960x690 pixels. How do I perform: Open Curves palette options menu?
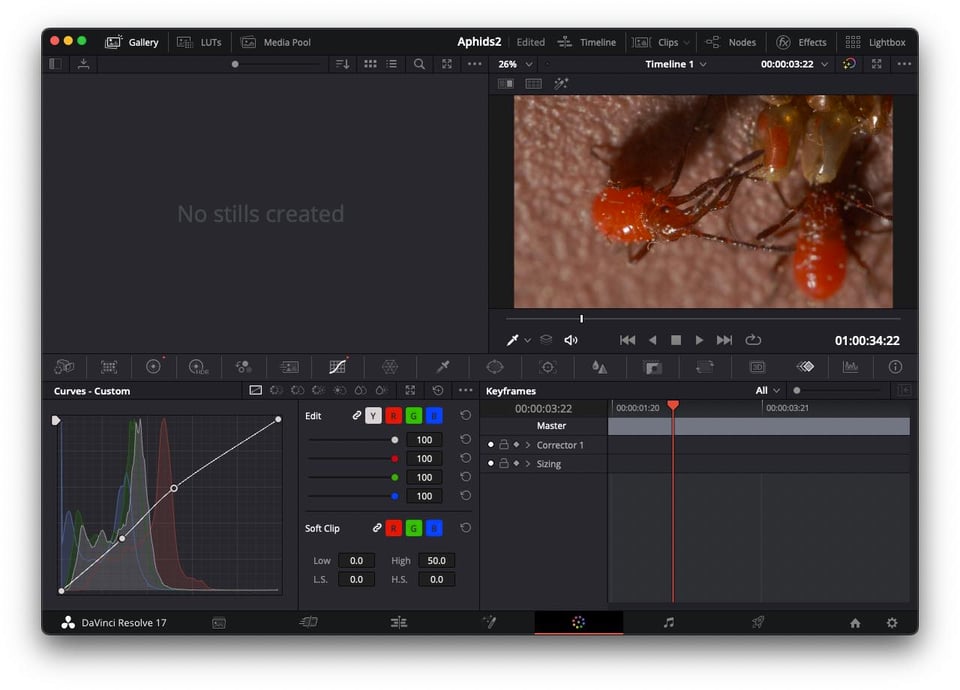pyautogui.click(x=465, y=390)
